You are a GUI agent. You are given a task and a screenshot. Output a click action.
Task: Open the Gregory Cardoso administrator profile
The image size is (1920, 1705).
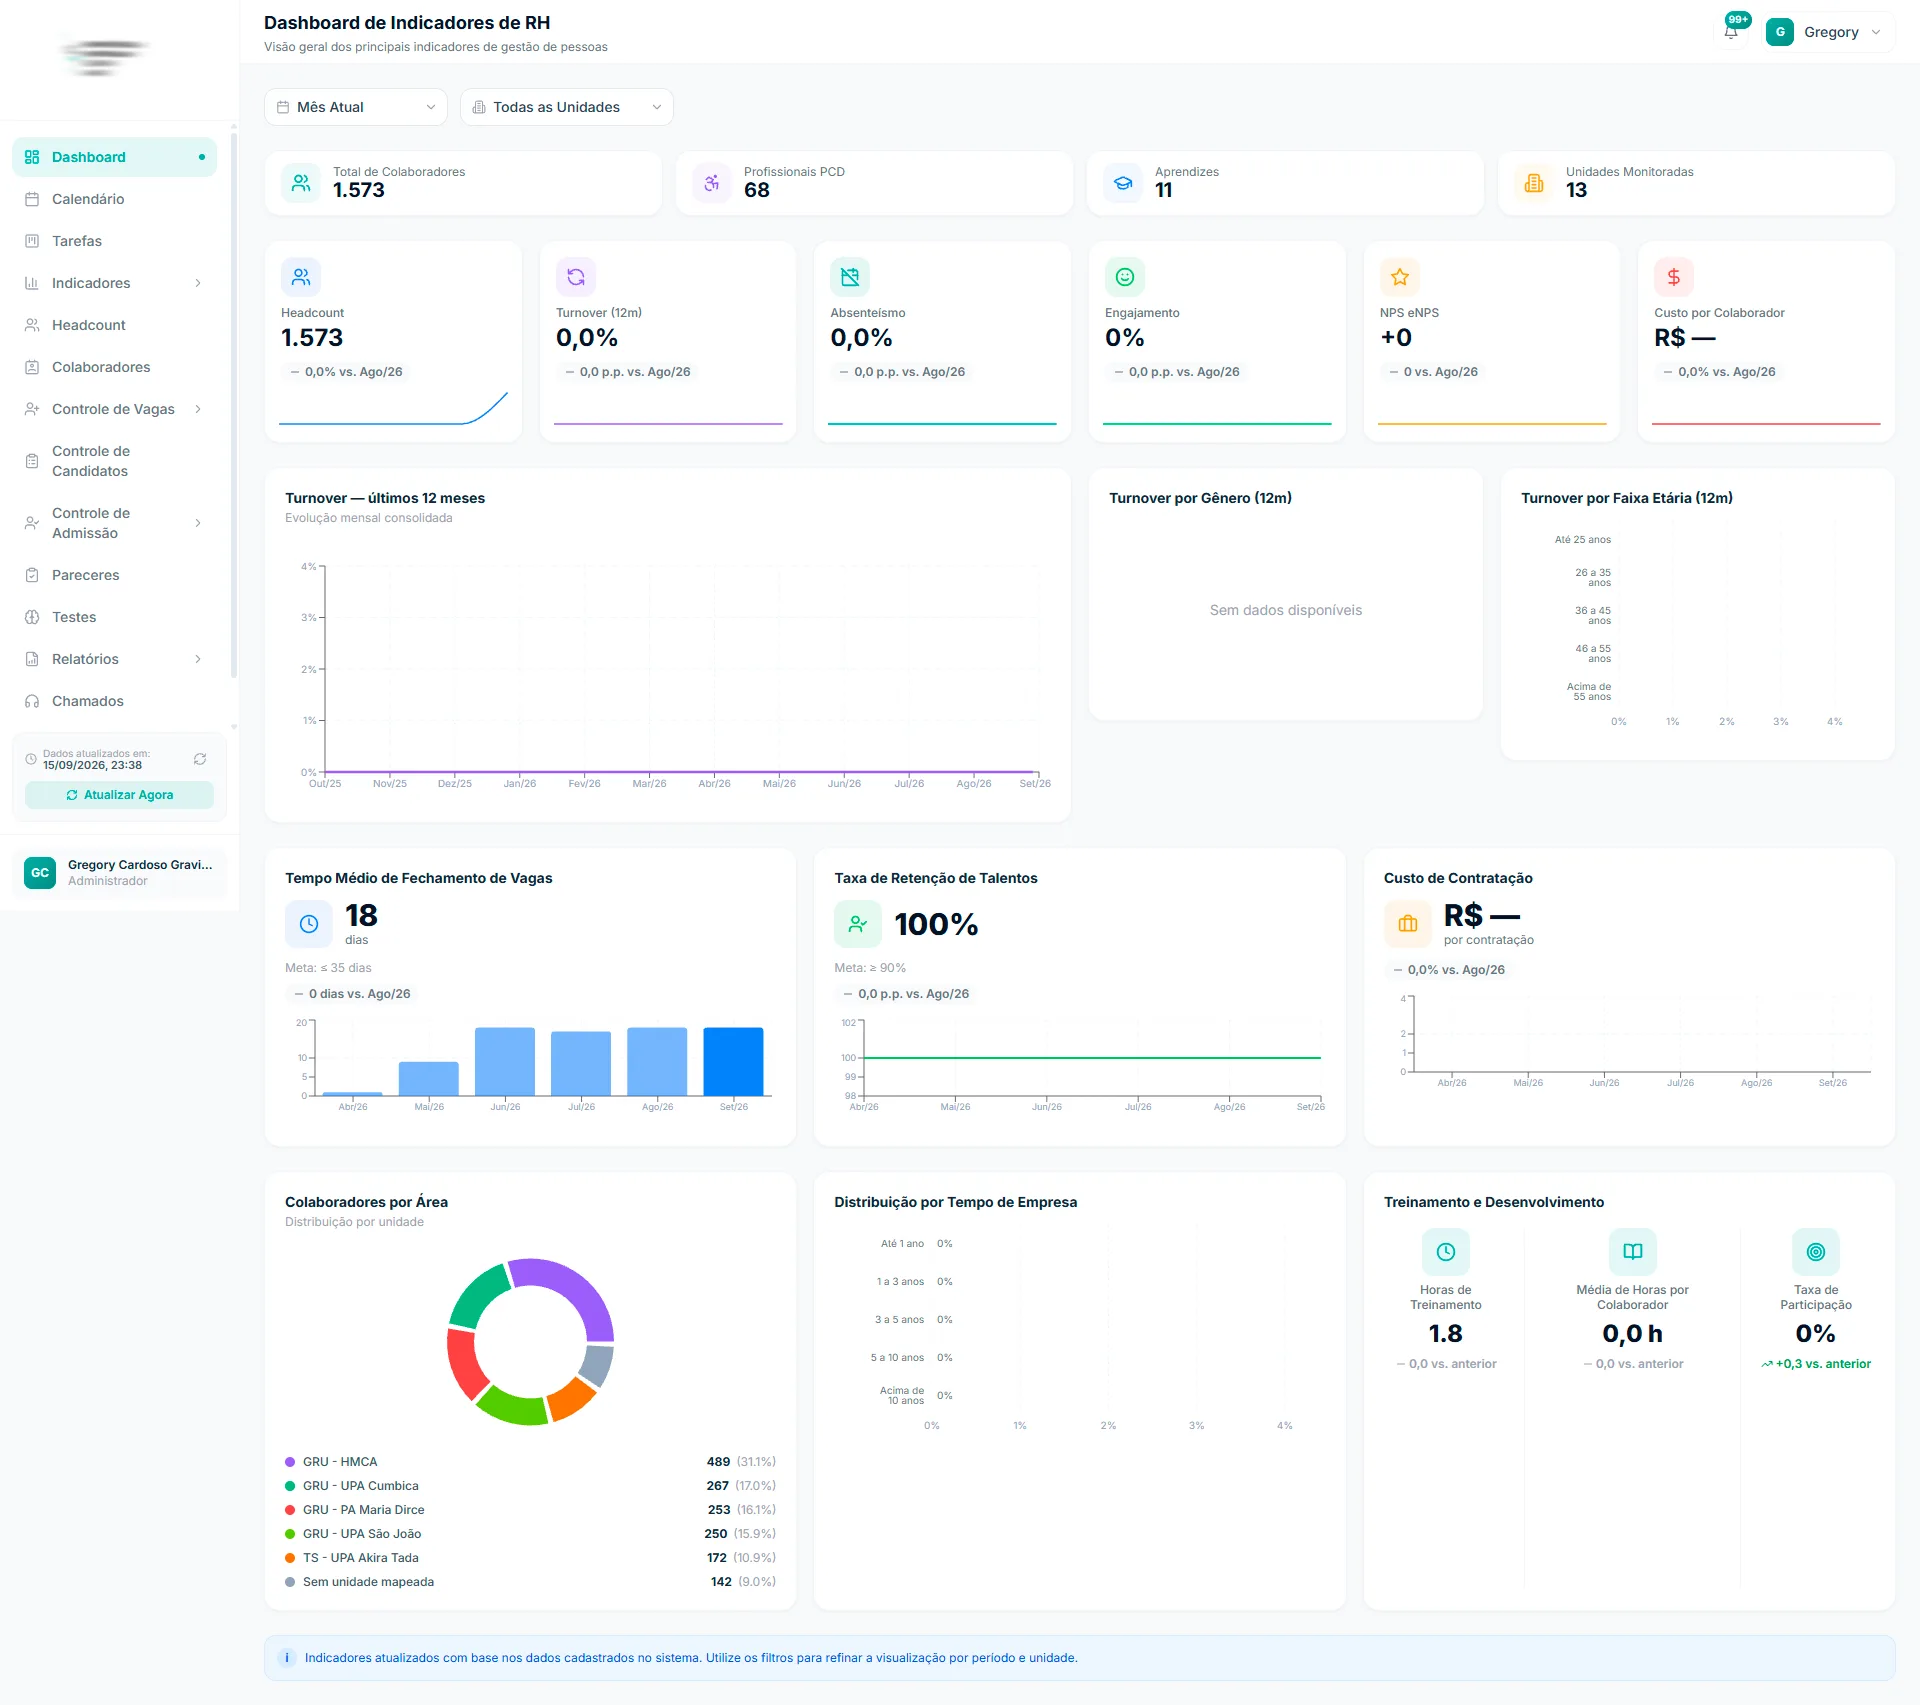click(x=120, y=873)
